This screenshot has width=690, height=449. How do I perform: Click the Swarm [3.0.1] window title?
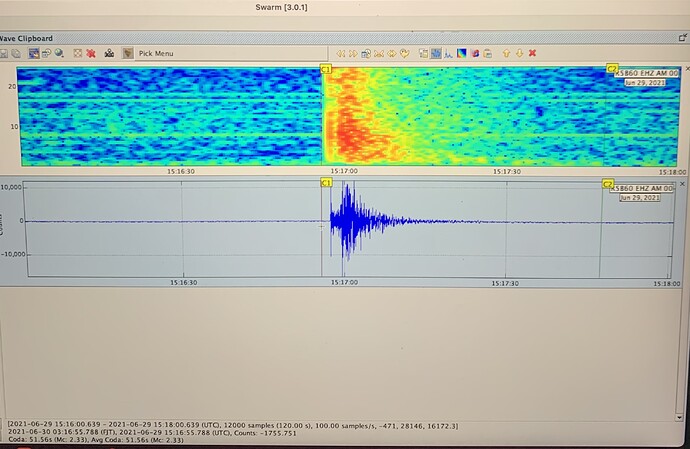point(282,7)
